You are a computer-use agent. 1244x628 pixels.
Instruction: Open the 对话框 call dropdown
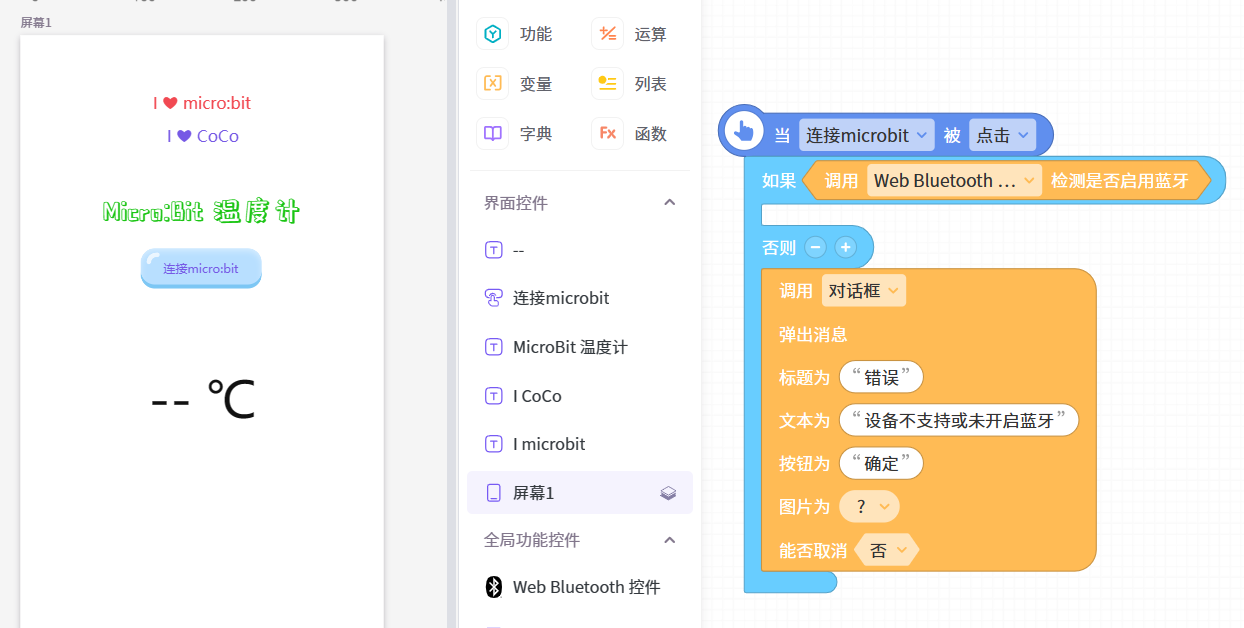tap(864, 291)
